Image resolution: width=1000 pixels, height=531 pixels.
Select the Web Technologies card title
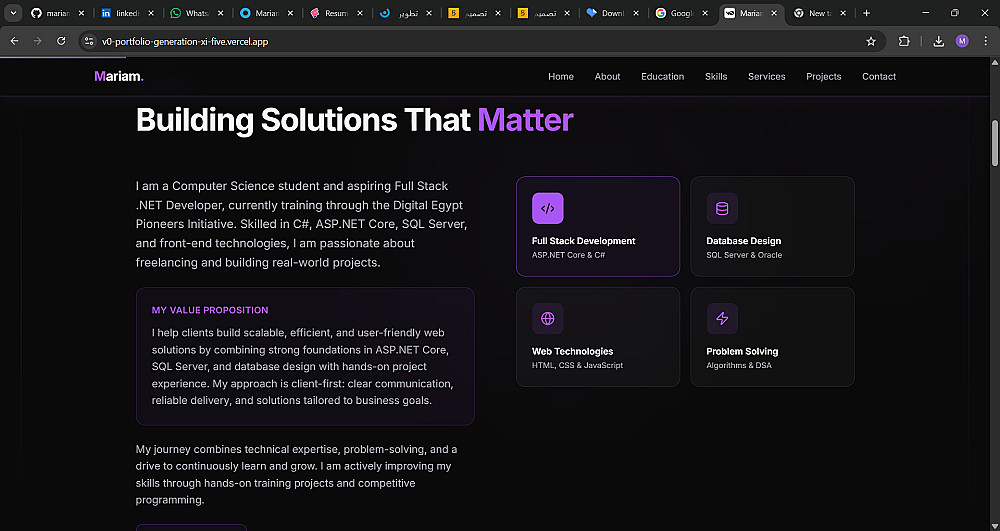pyautogui.click(x=572, y=351)
